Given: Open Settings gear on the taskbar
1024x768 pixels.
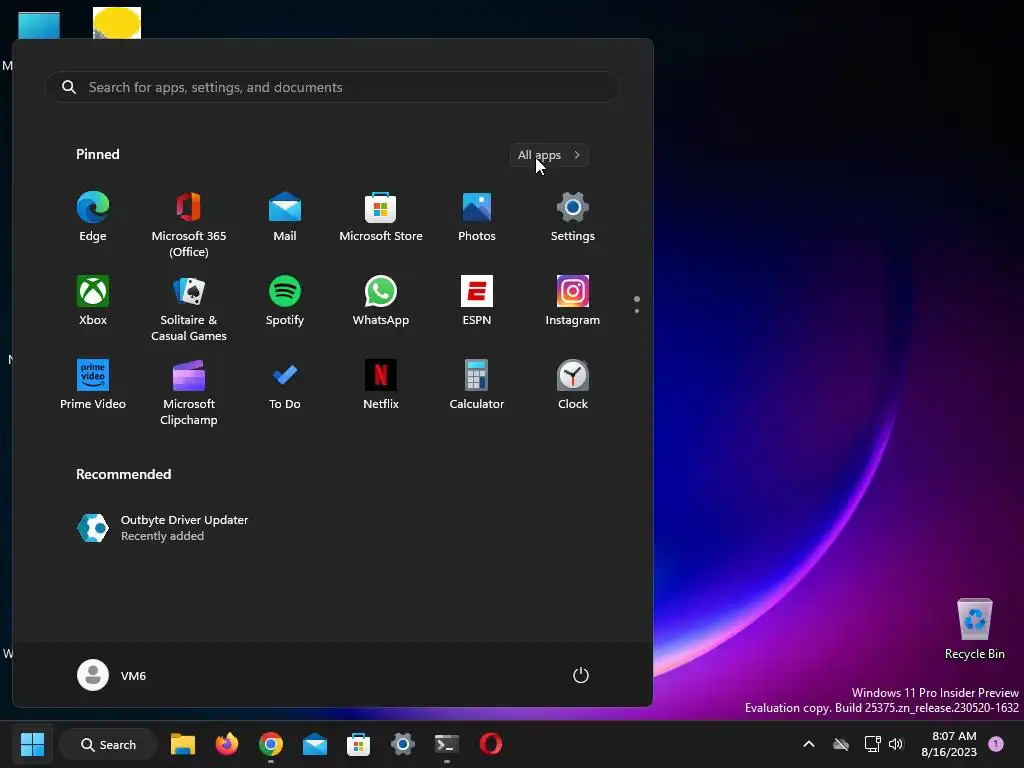Looking at the screenshot, I should point(403,744).
